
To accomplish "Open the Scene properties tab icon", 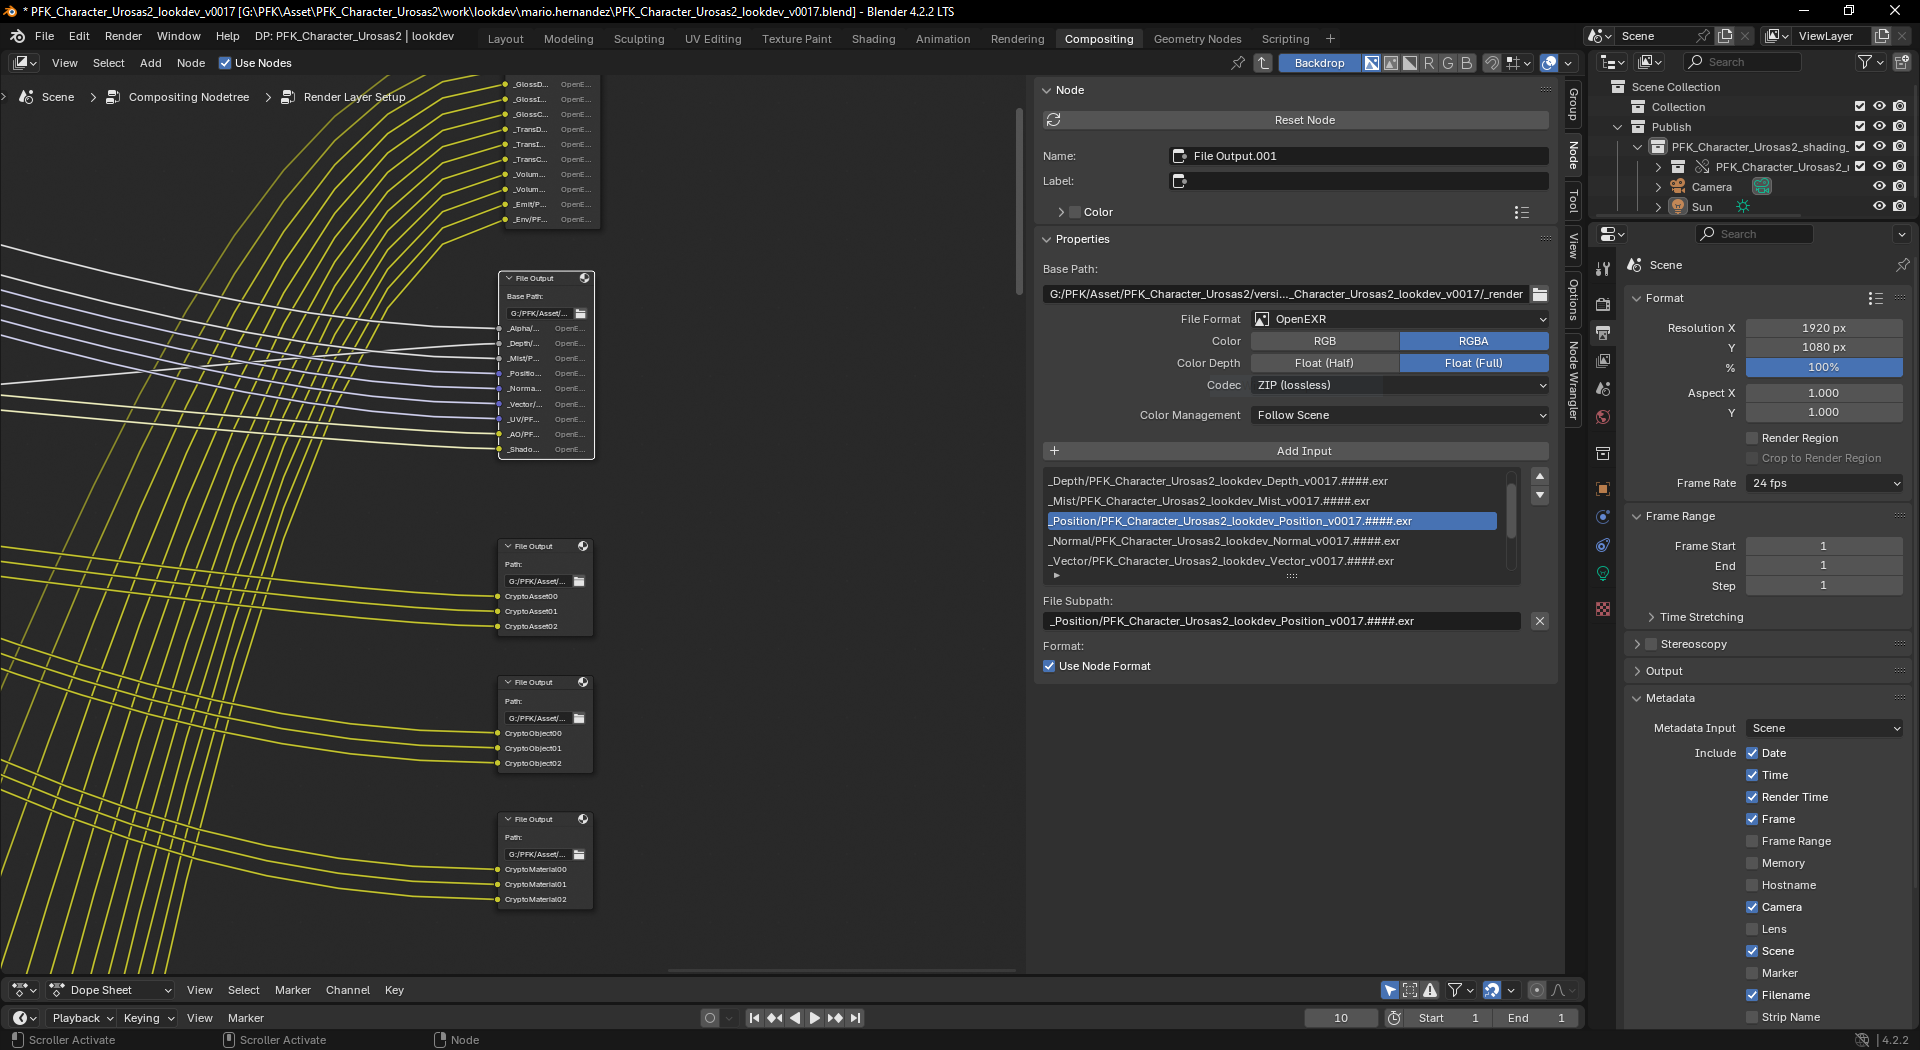I will (x=1603, y=389).
